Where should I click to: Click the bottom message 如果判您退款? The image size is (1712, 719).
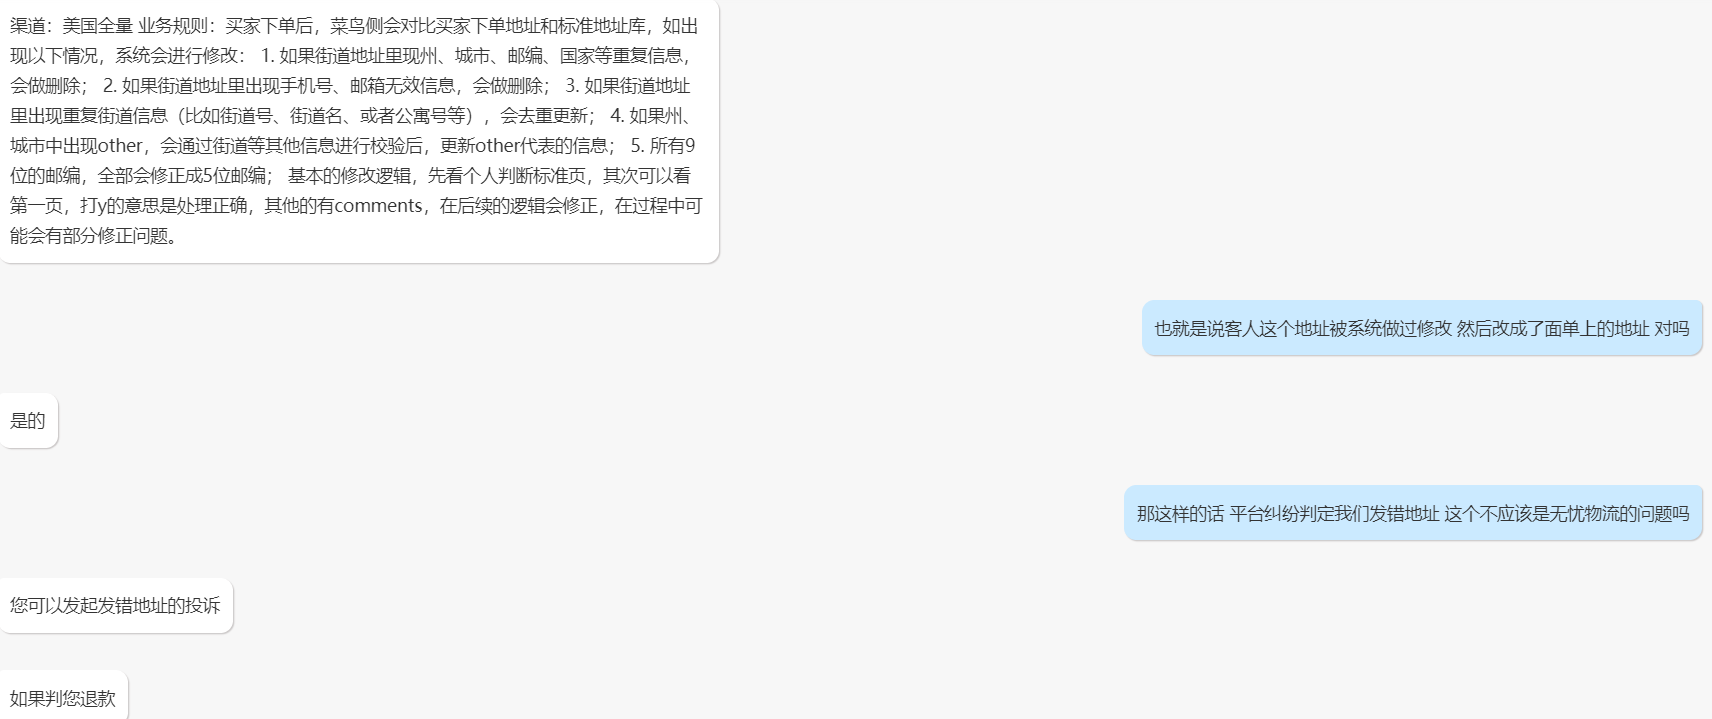click(63, 698)
